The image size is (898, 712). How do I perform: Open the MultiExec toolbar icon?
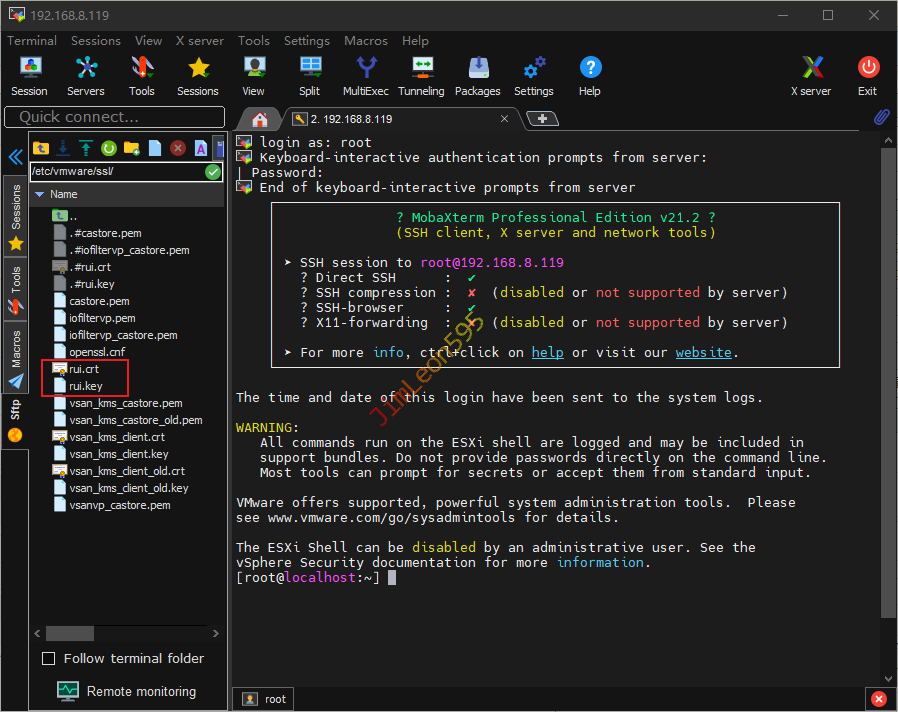coord(366,76)
